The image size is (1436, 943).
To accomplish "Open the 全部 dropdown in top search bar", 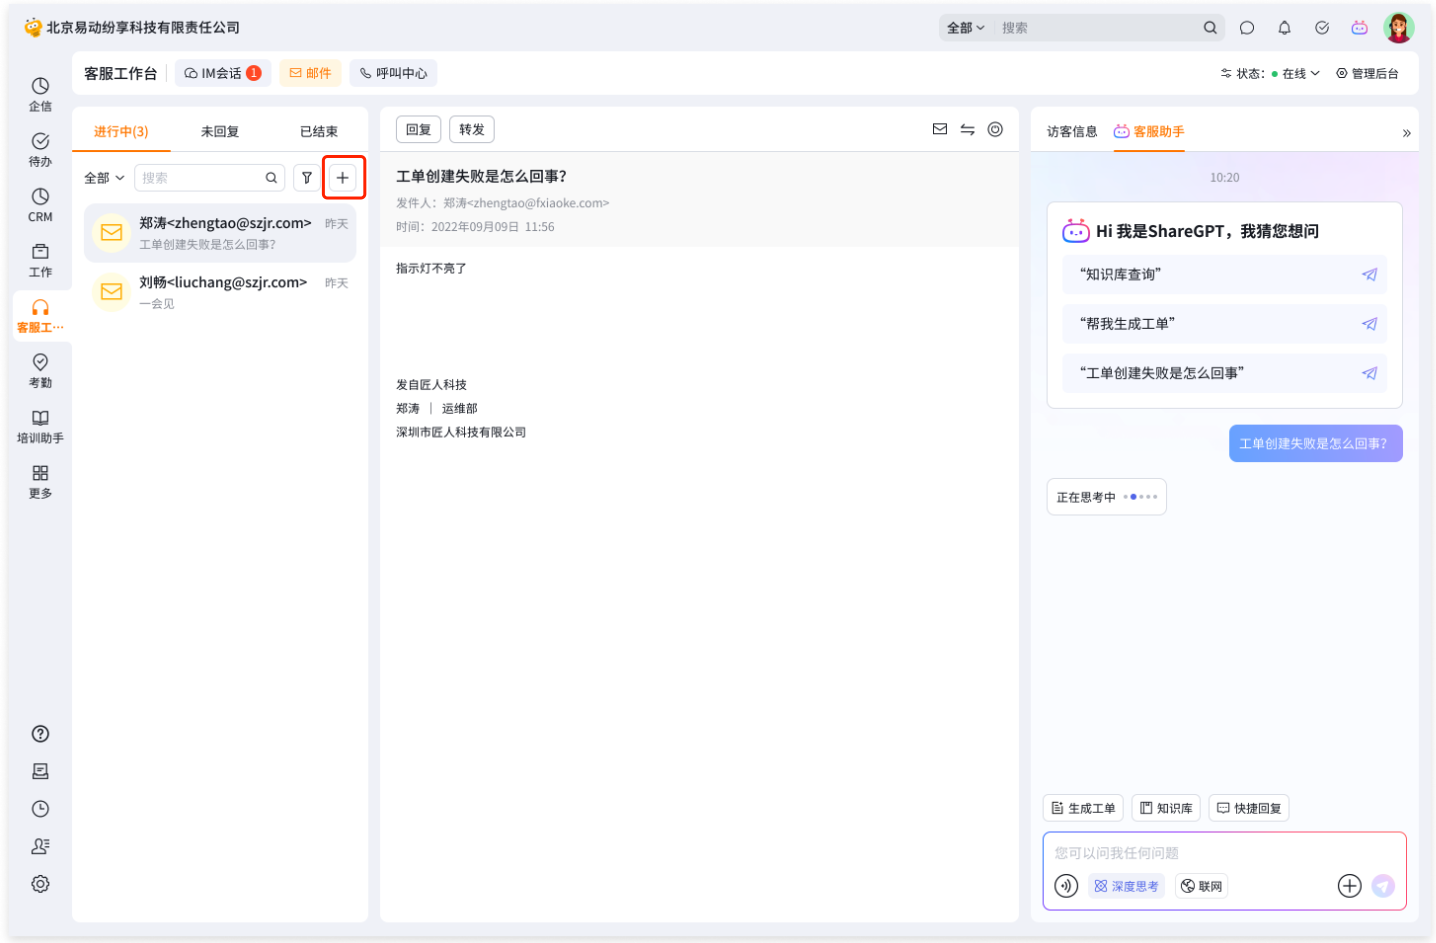I will pyautogui.click(x=966, y=28).
